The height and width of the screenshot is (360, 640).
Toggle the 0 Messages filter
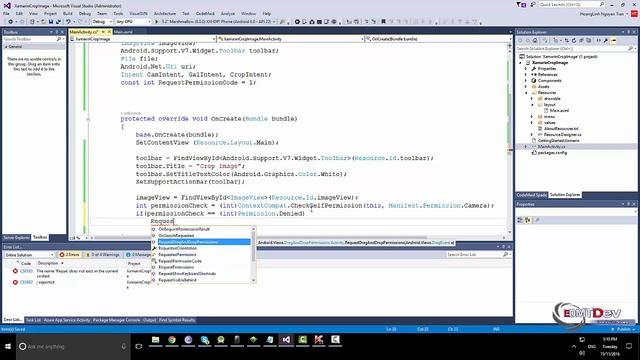[x=138, y=255]
